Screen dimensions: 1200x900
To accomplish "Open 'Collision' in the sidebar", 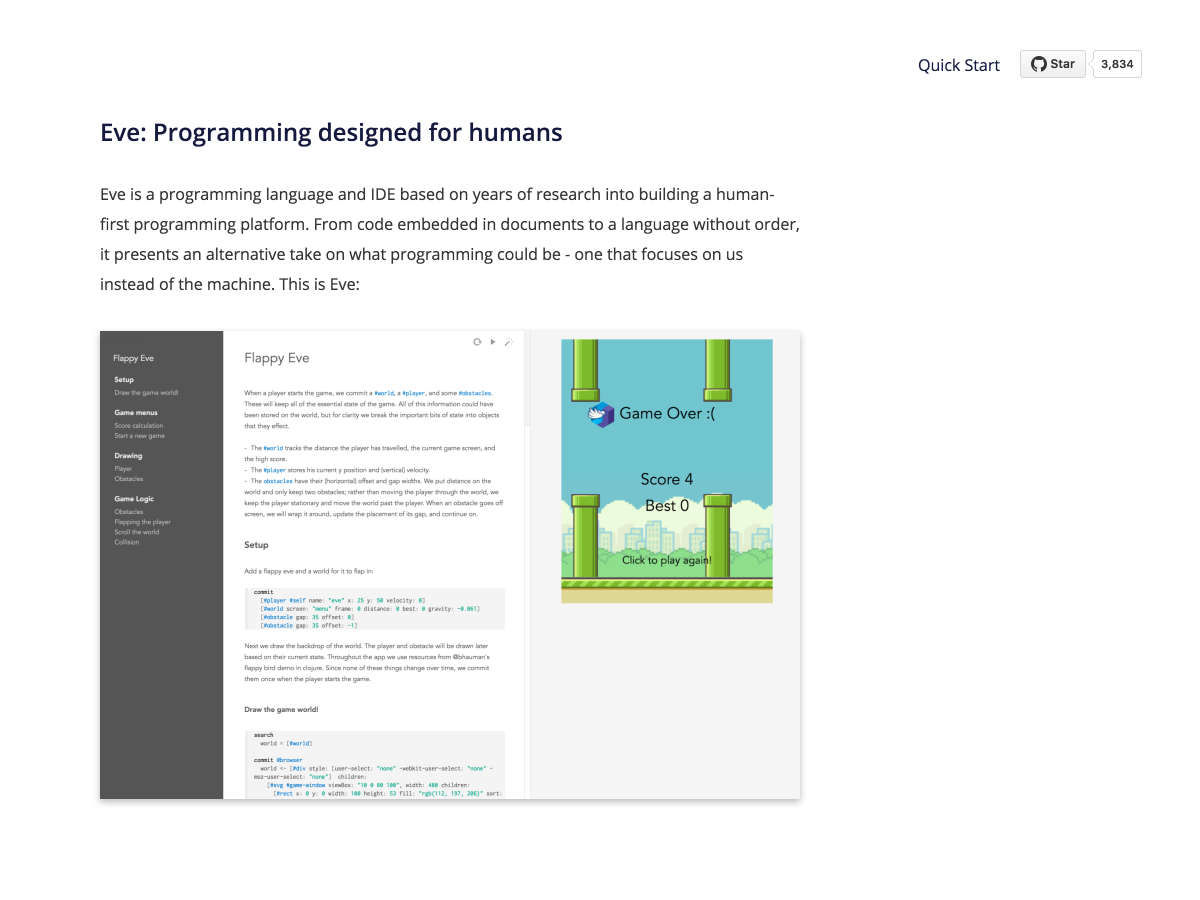I will (126, 542).
